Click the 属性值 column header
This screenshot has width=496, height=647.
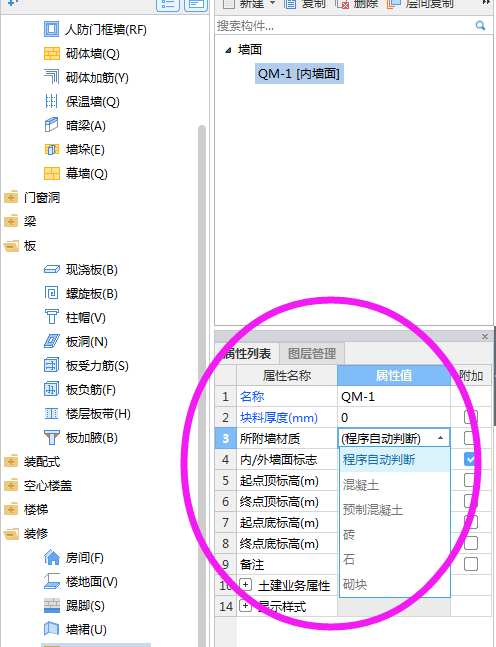click(x=394, y=375)
